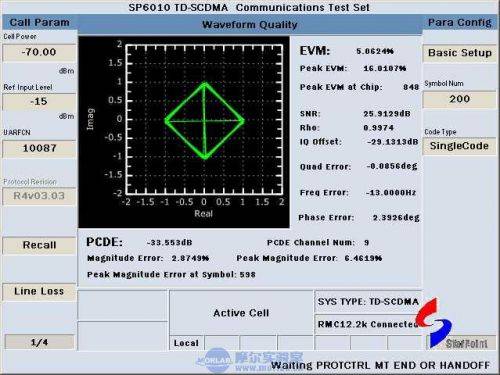The image size is (500, 375).
Task: Click the StarPoint logo icon
Action: coord(434,323)
